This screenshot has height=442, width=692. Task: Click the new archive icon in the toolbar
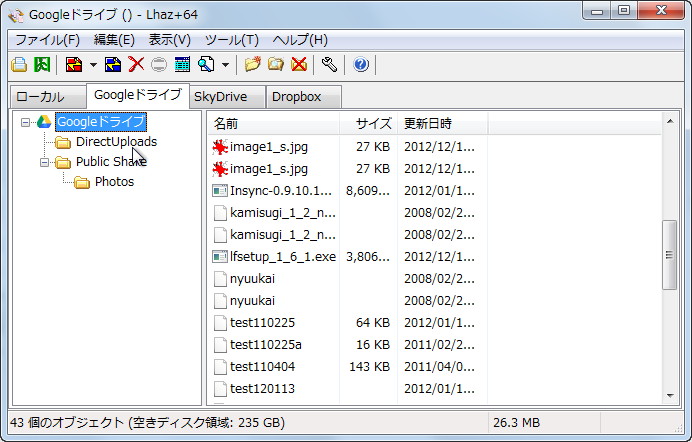tap(19, 64)
